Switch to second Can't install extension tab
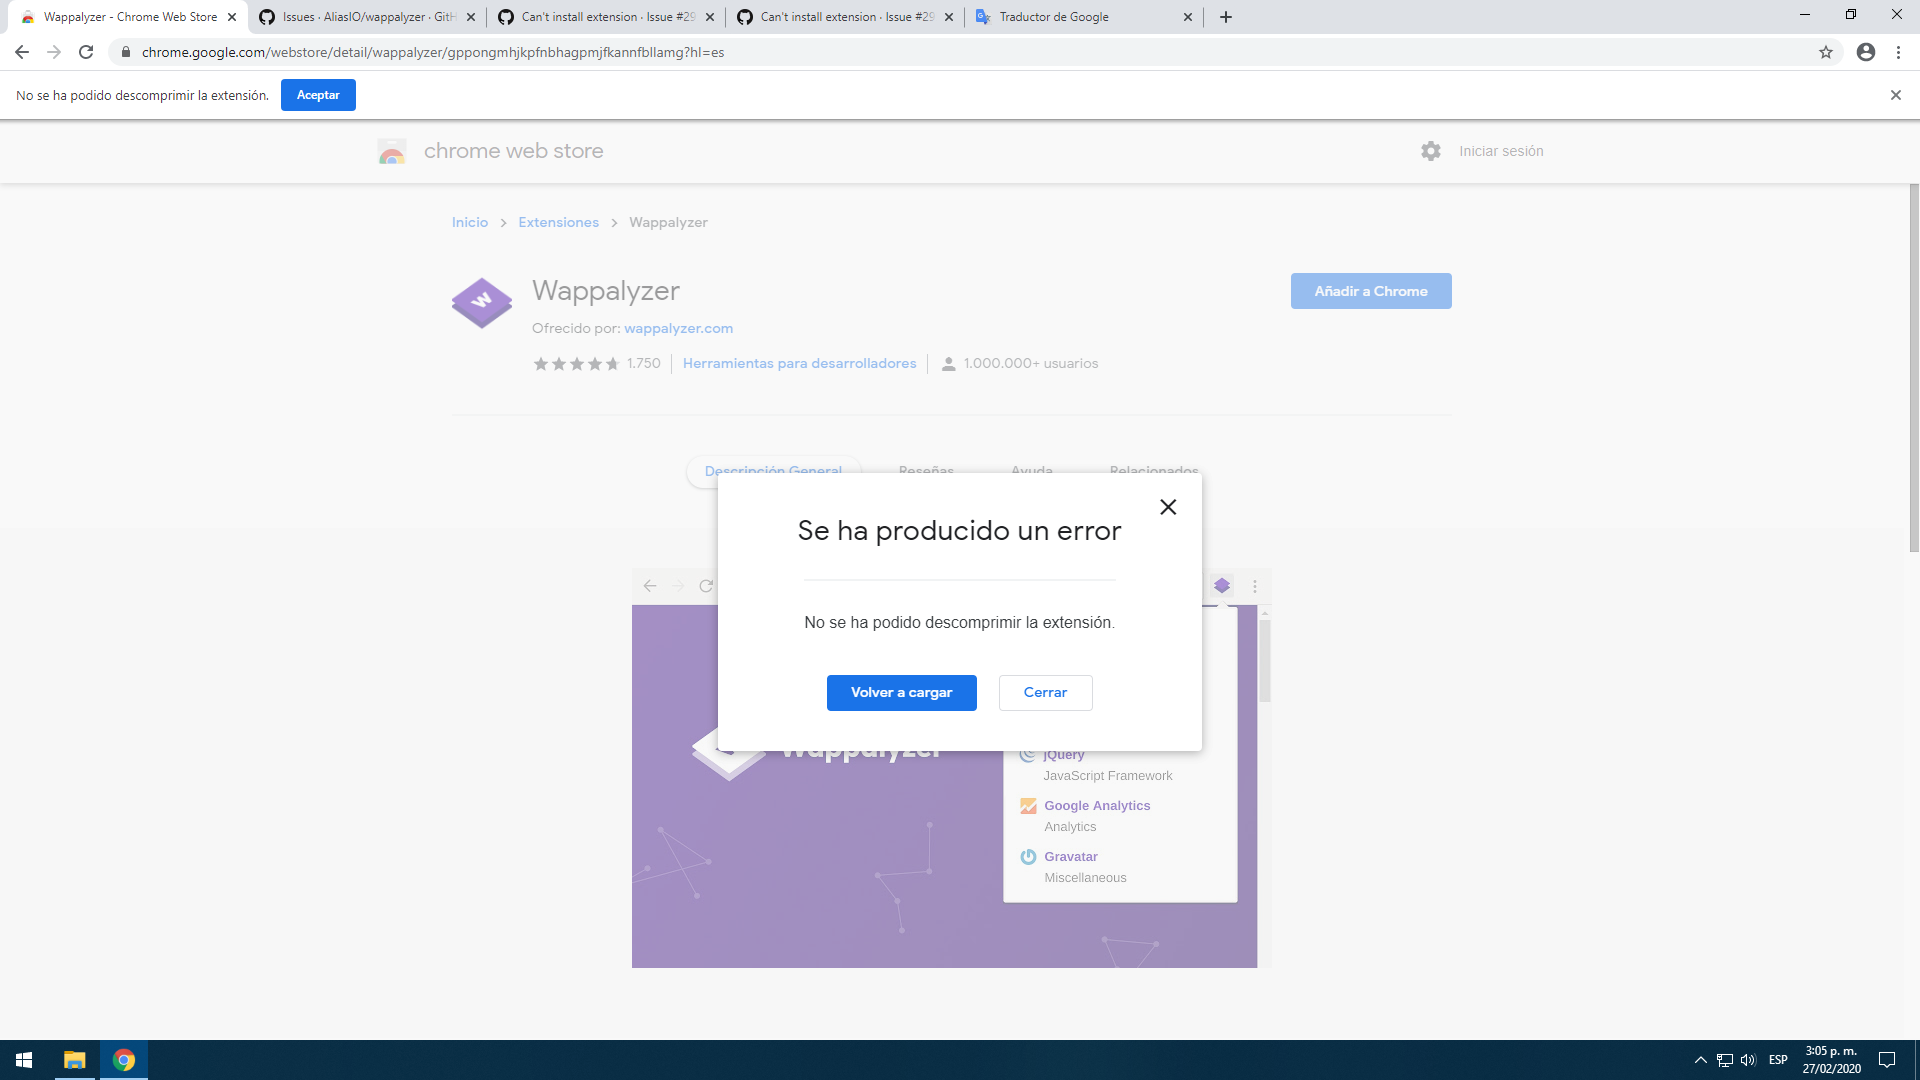The image size is (1920, 1080). [846, 17]
